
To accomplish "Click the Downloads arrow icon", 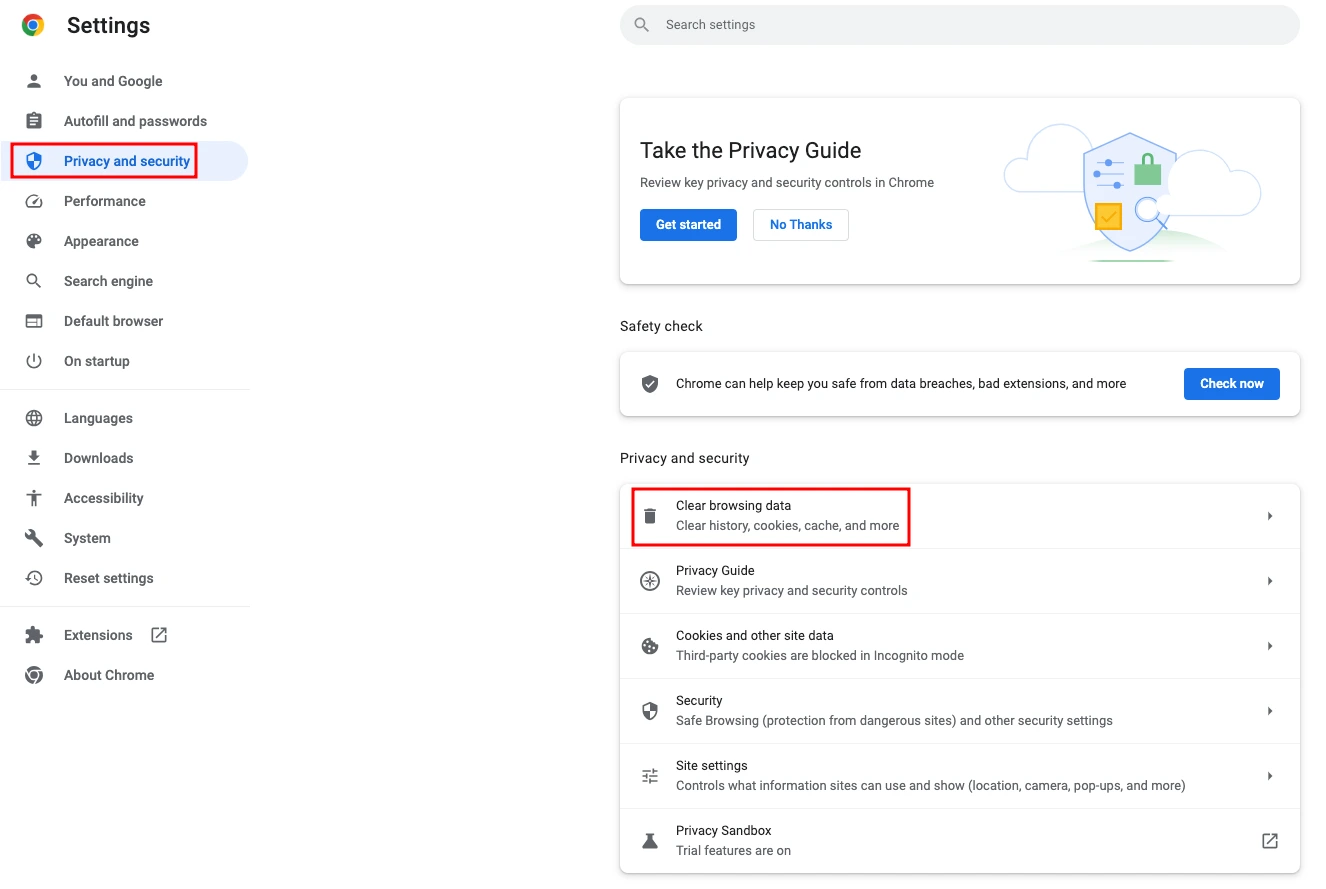I will point(34,458).
